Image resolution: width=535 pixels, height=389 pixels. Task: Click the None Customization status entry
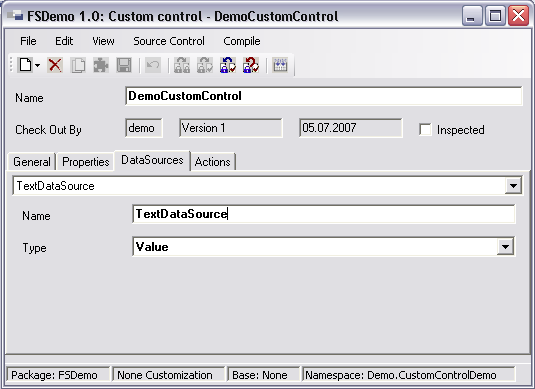pos(169,374)
